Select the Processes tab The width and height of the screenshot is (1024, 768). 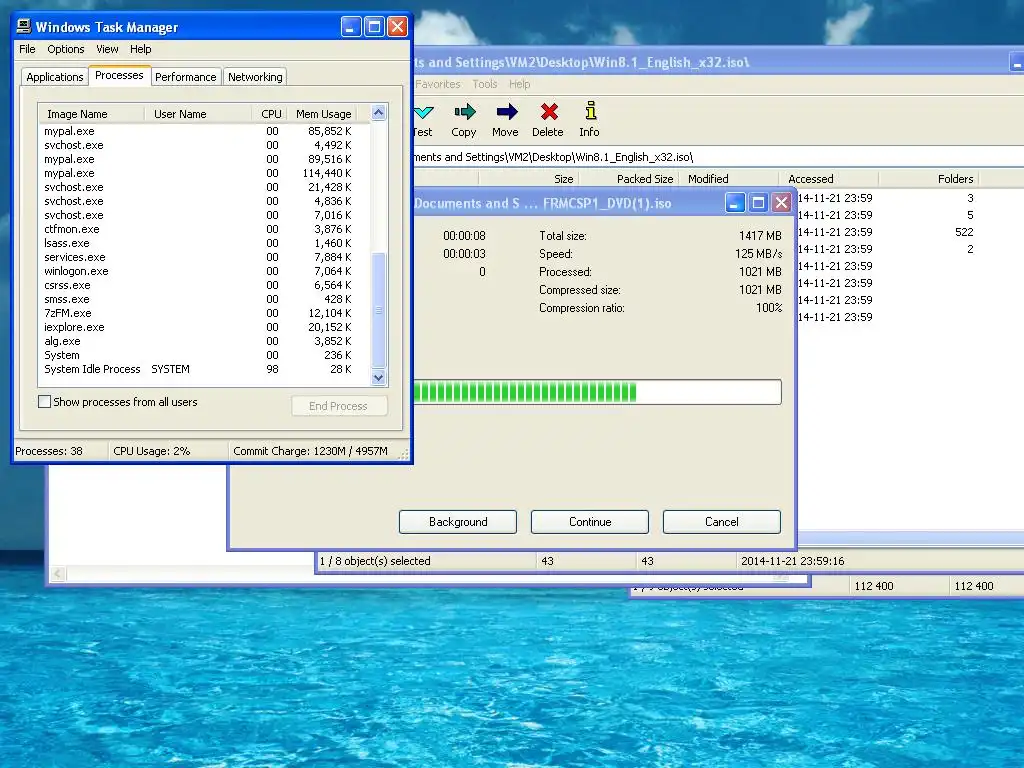[119, 75]
